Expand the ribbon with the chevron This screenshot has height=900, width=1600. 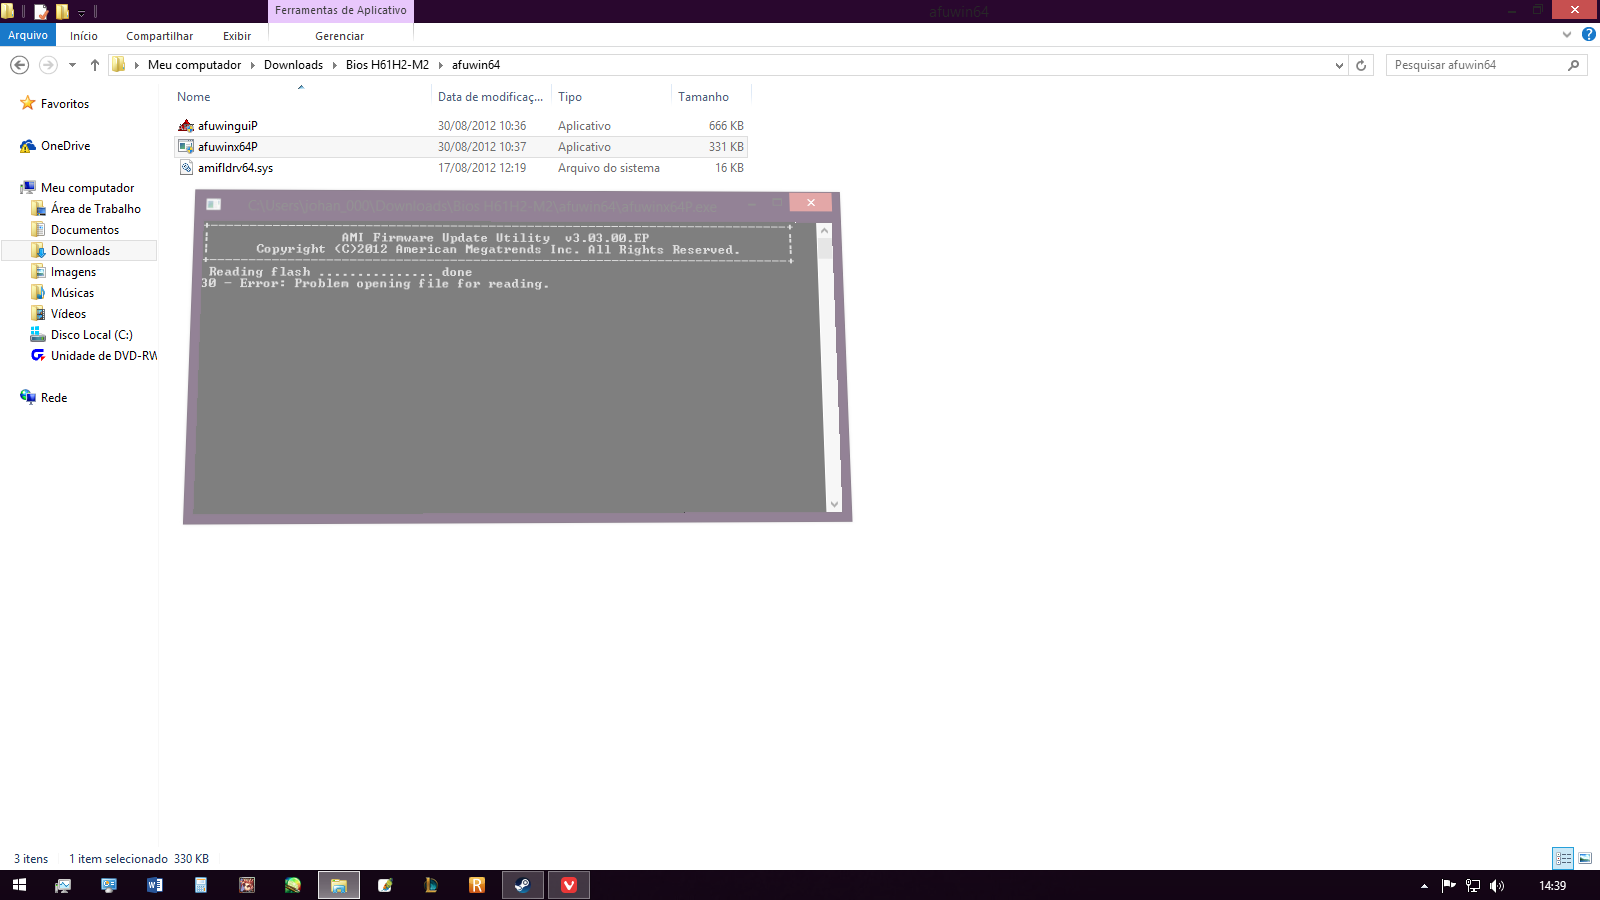pyautogui.click(x=1567, y=34)
